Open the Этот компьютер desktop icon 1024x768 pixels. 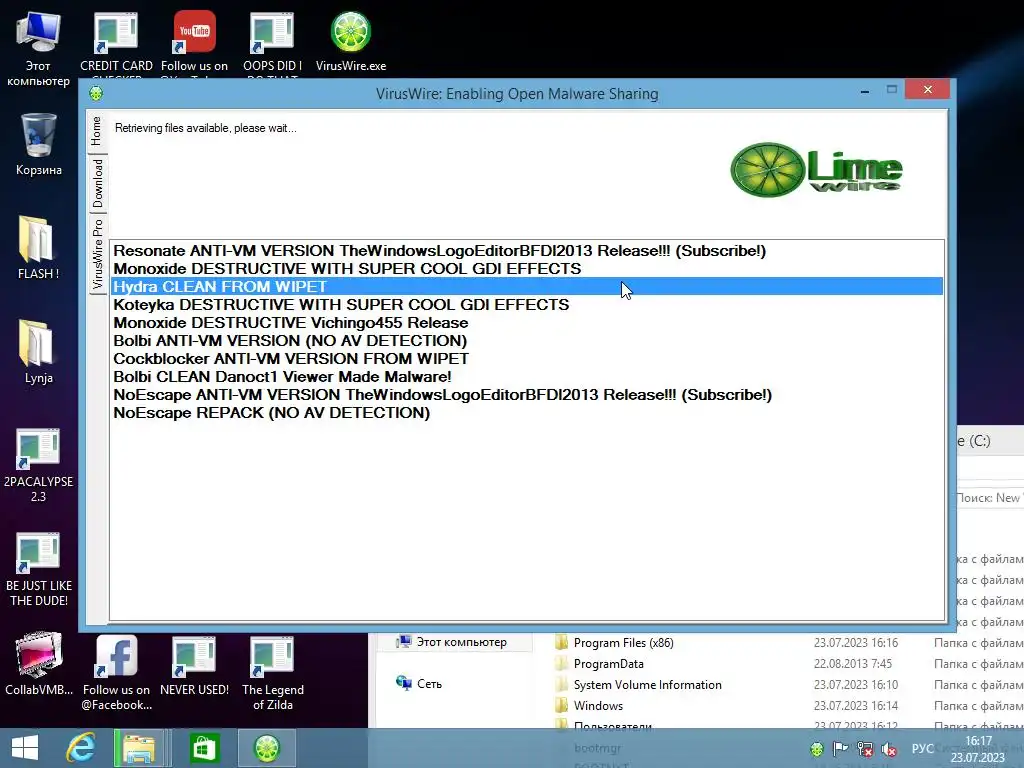tap(39, 50)
